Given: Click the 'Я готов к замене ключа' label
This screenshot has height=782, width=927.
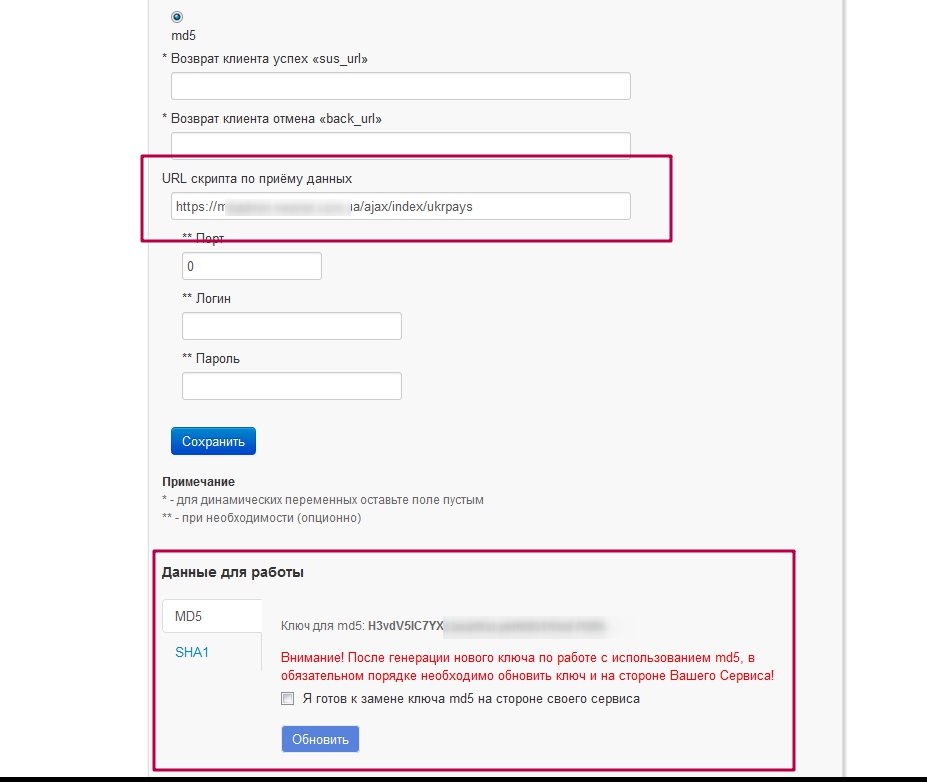Looking at the screenshot, I should click(470, 699).
